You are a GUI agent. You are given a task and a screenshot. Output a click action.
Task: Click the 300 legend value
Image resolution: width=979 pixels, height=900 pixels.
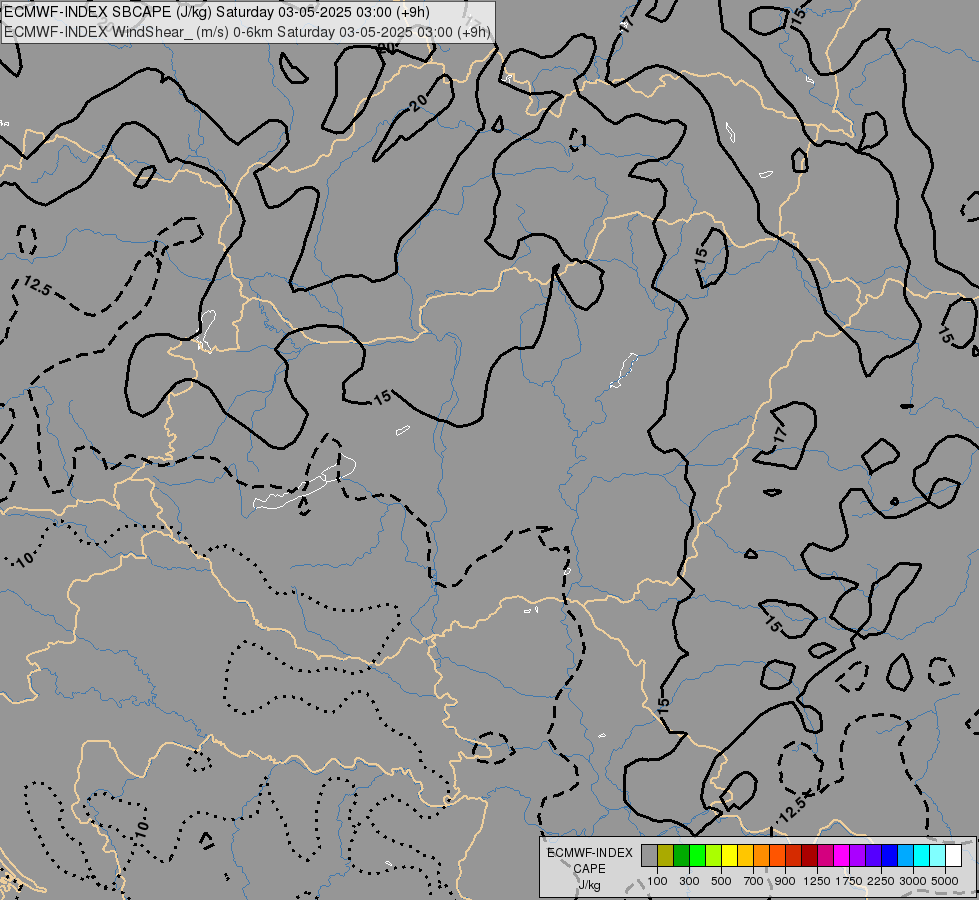point(689,881)
